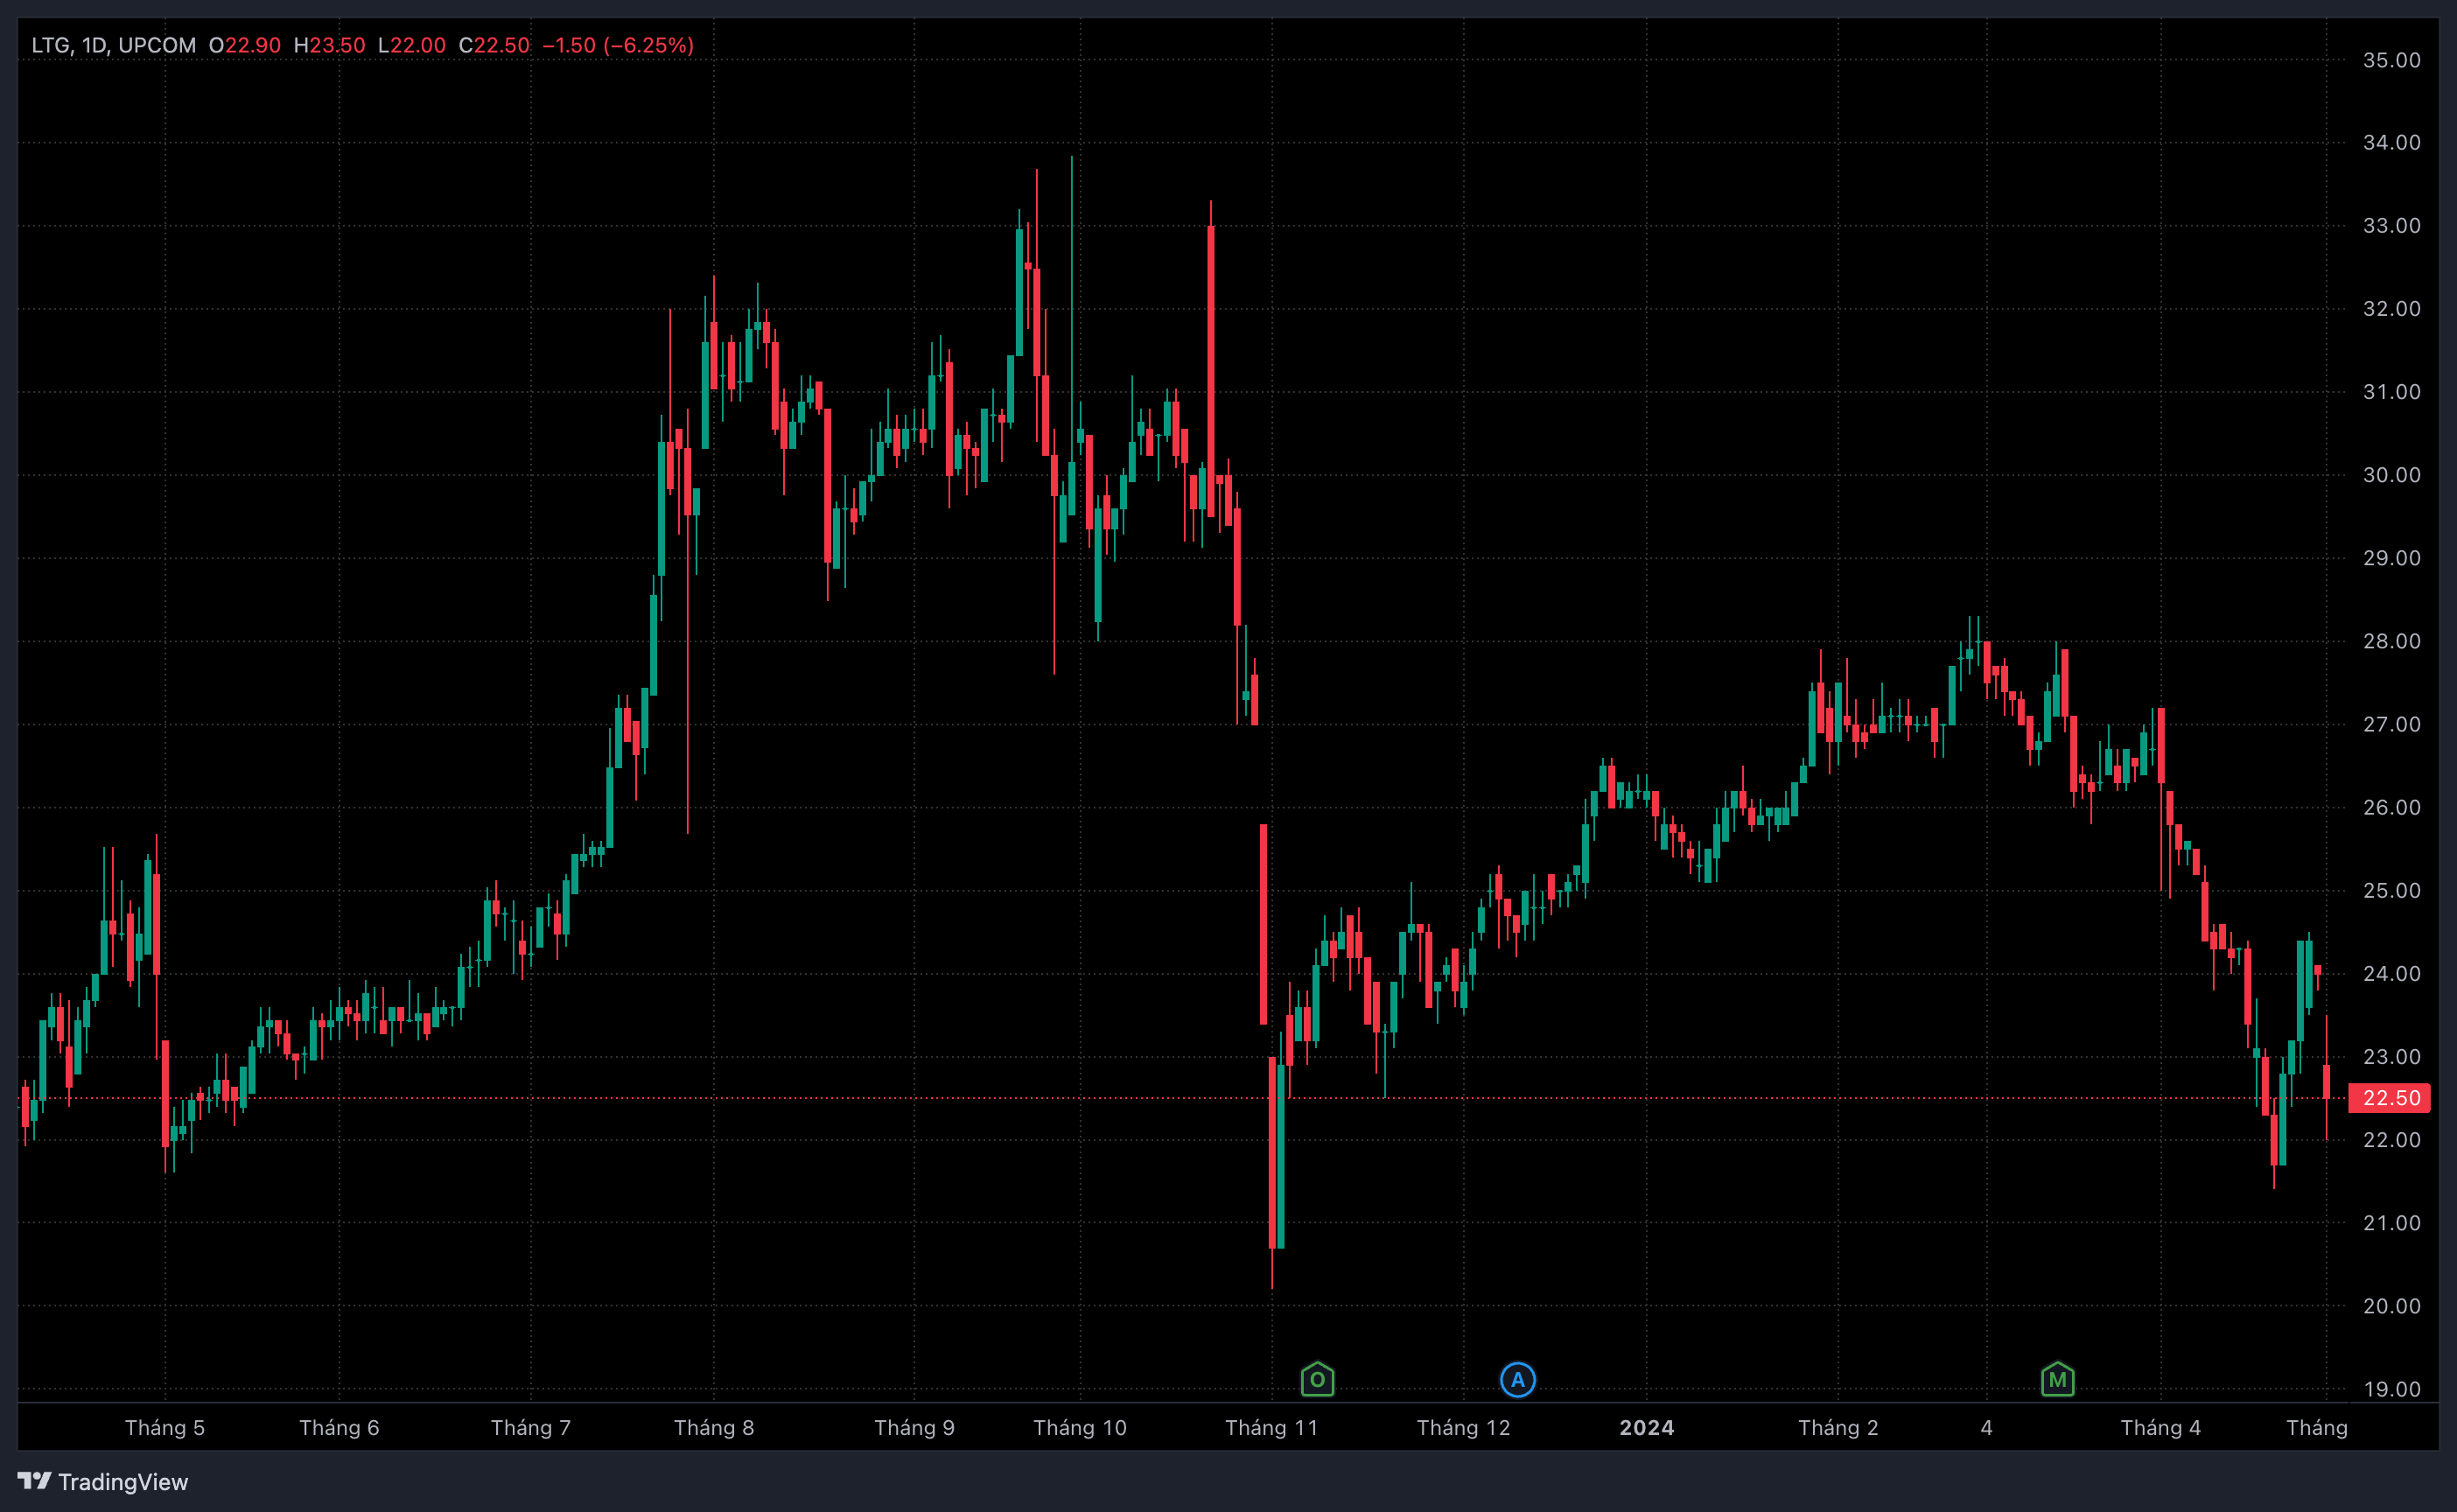
Task: Click the 31.00 price scale label
Action: [x=2391, y=391]
